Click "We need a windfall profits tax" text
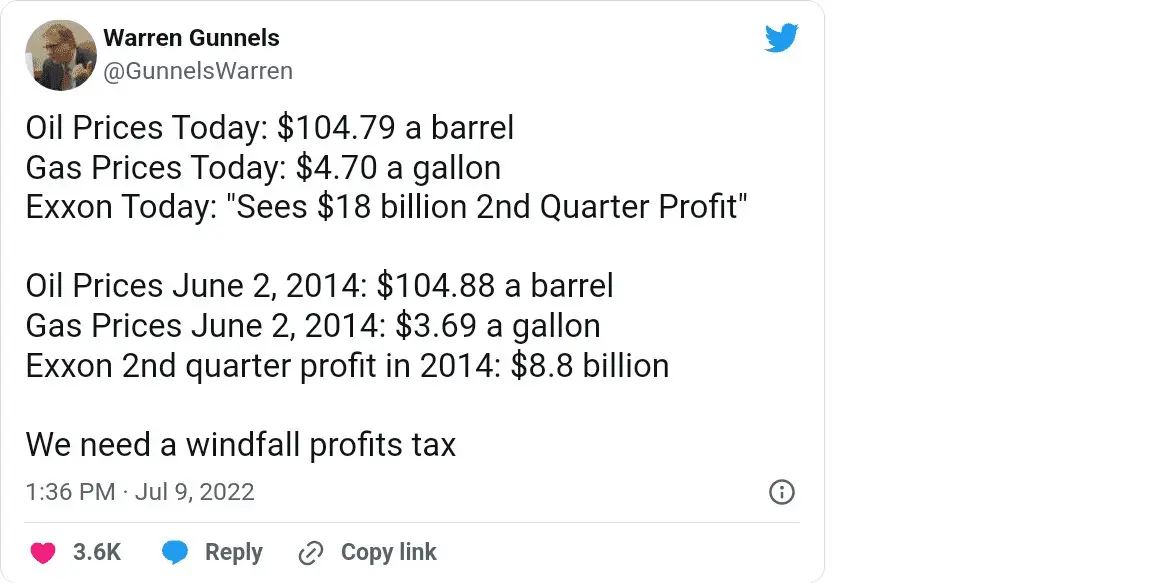Screen dimensions: 1152x583 [240, 445]
